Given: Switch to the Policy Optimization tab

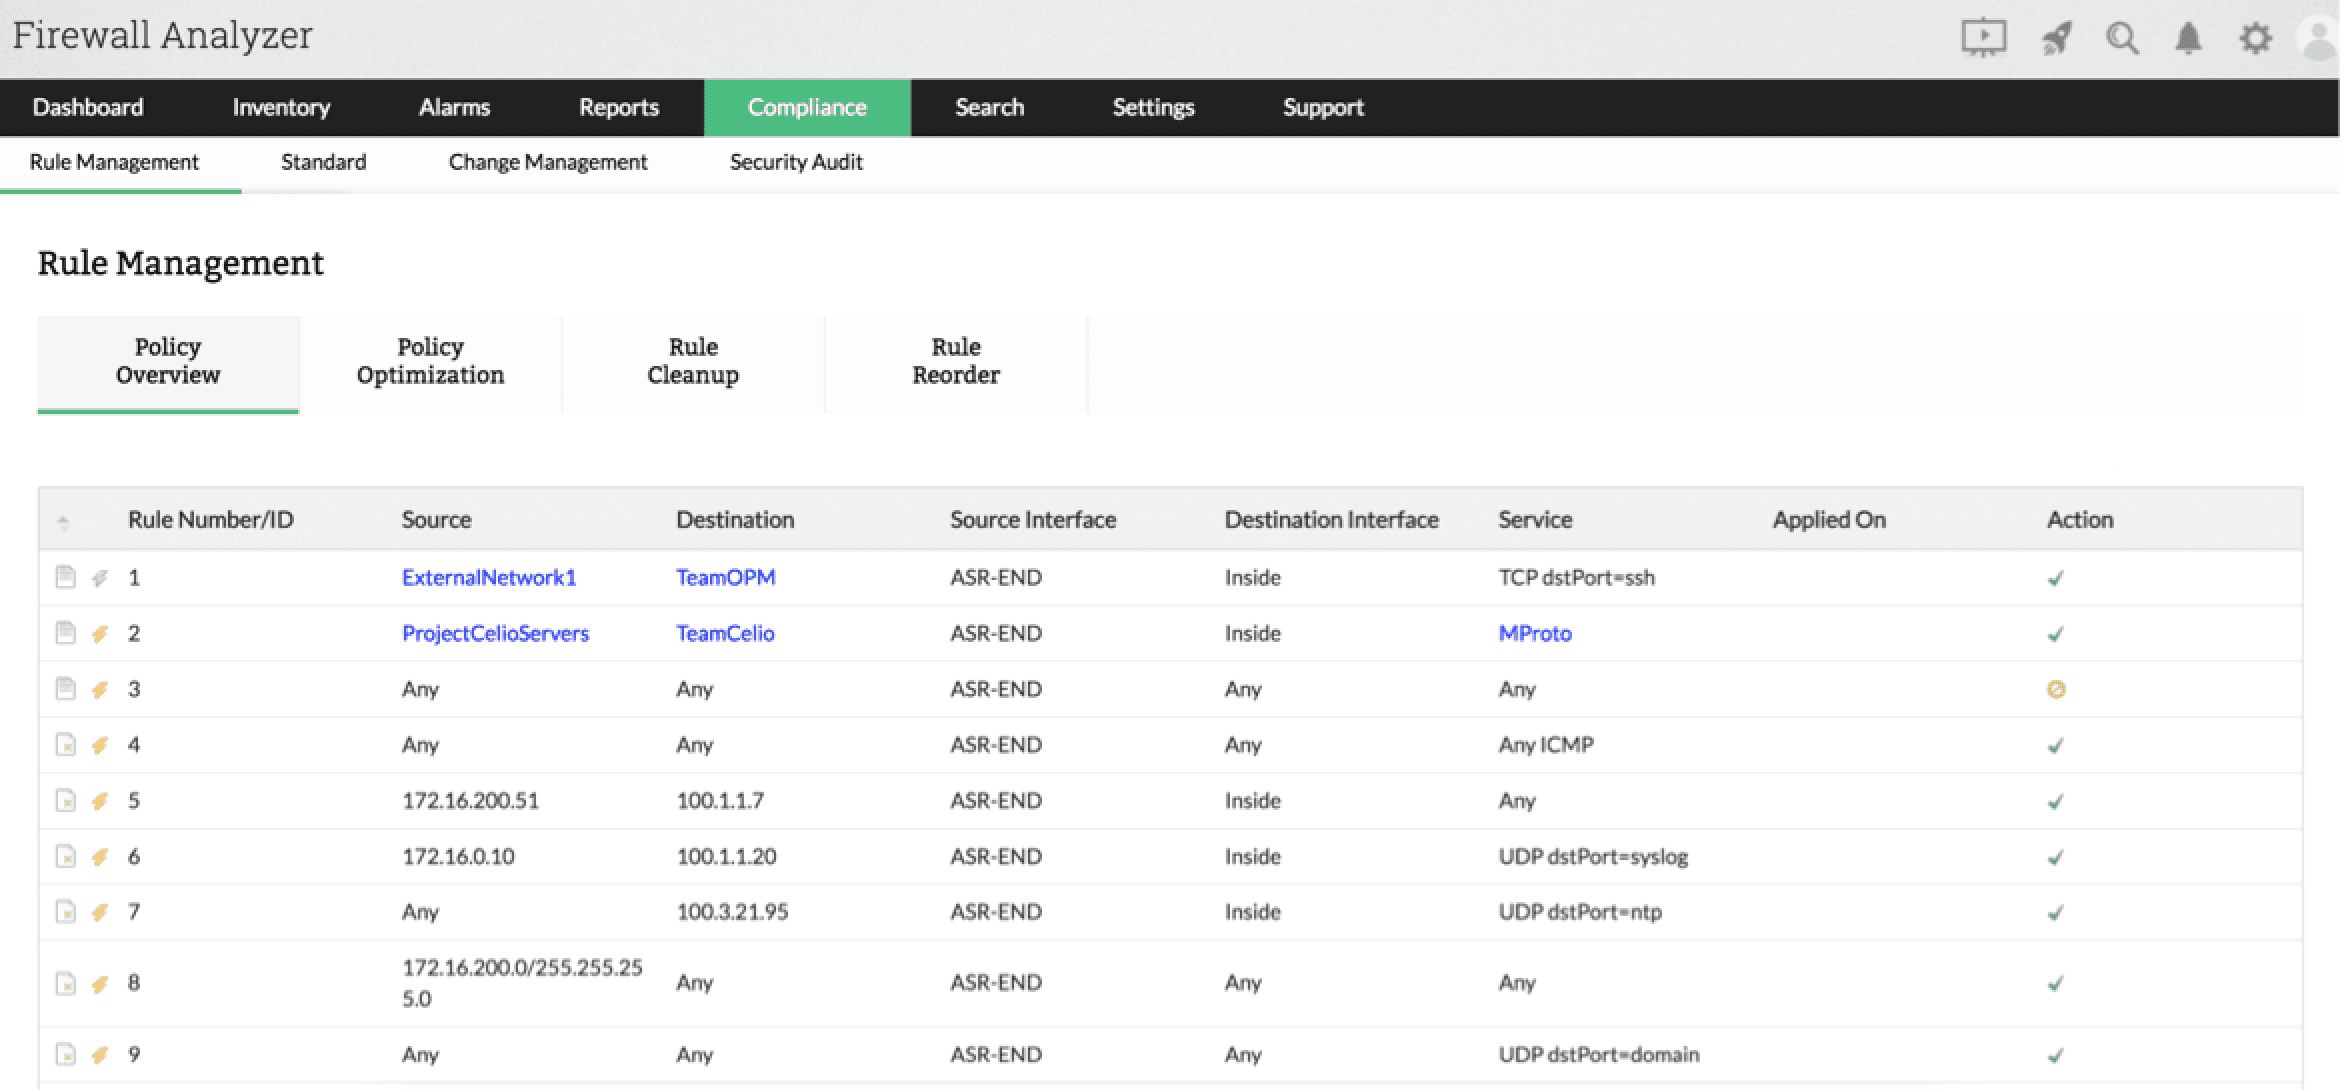Looking at the screenshot, I should coord(430,362).
